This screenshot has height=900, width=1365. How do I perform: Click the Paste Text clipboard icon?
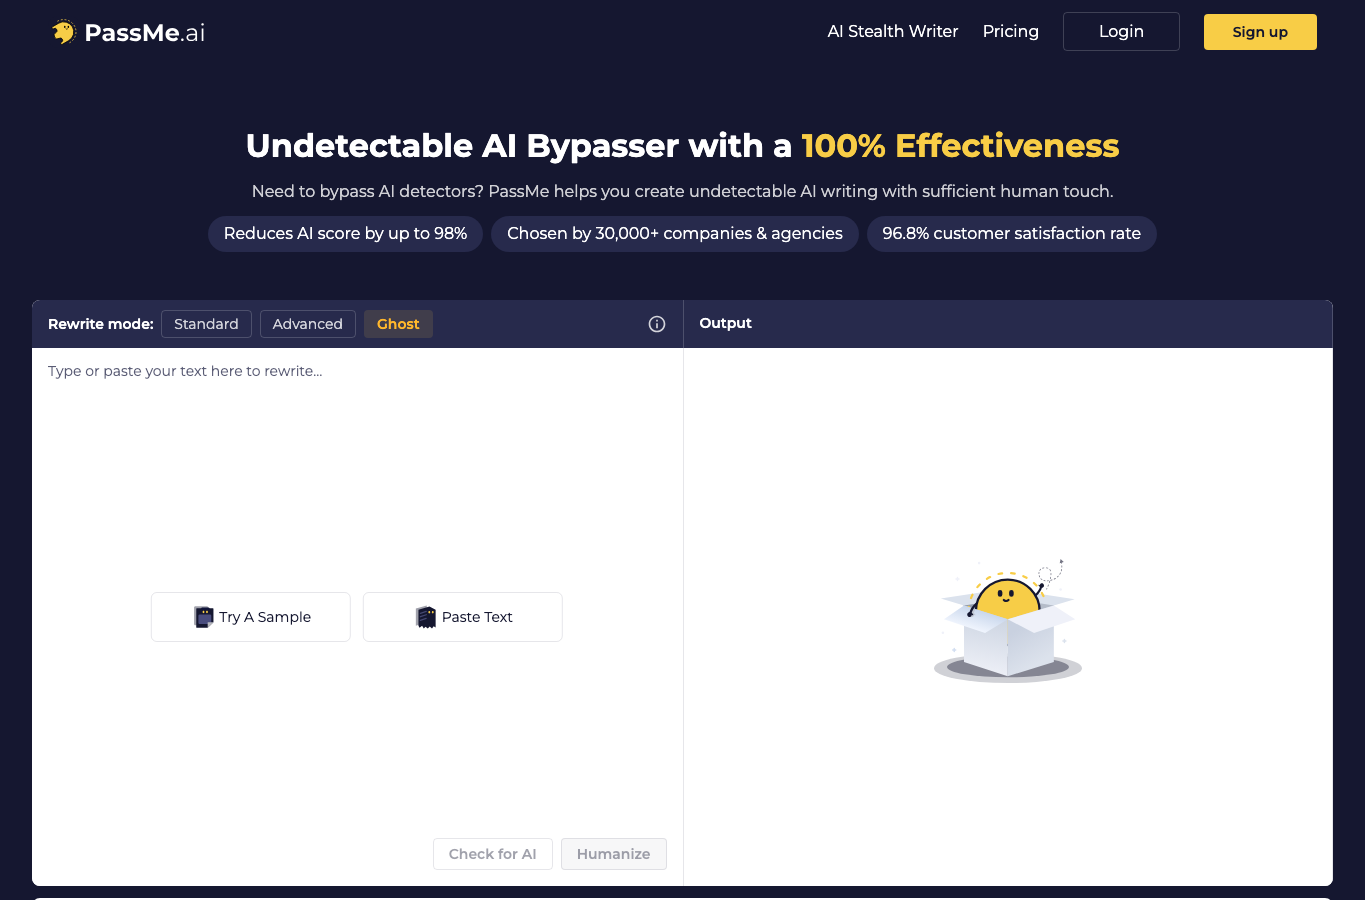(x=426, y=617)
